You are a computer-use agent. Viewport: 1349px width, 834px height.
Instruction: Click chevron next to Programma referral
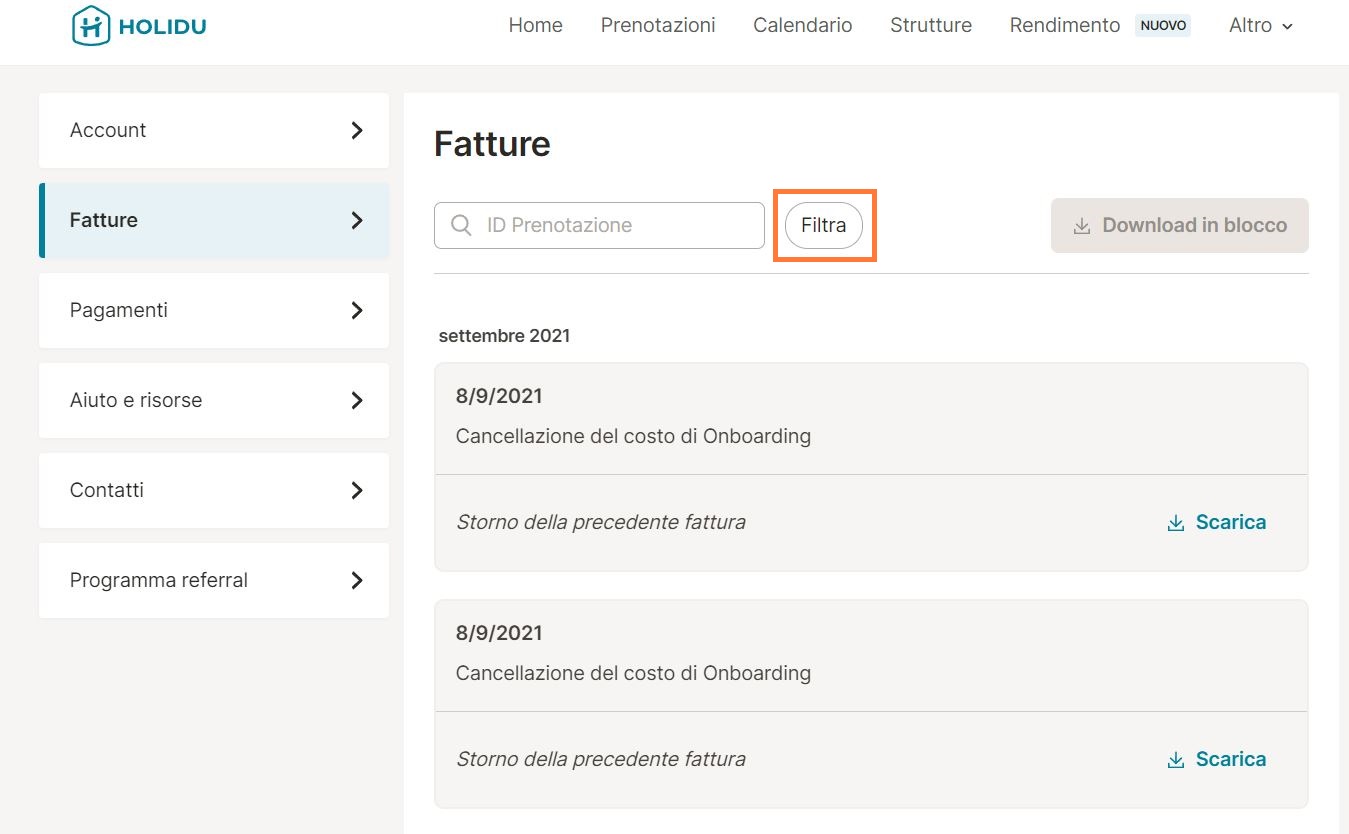[357, 580]
